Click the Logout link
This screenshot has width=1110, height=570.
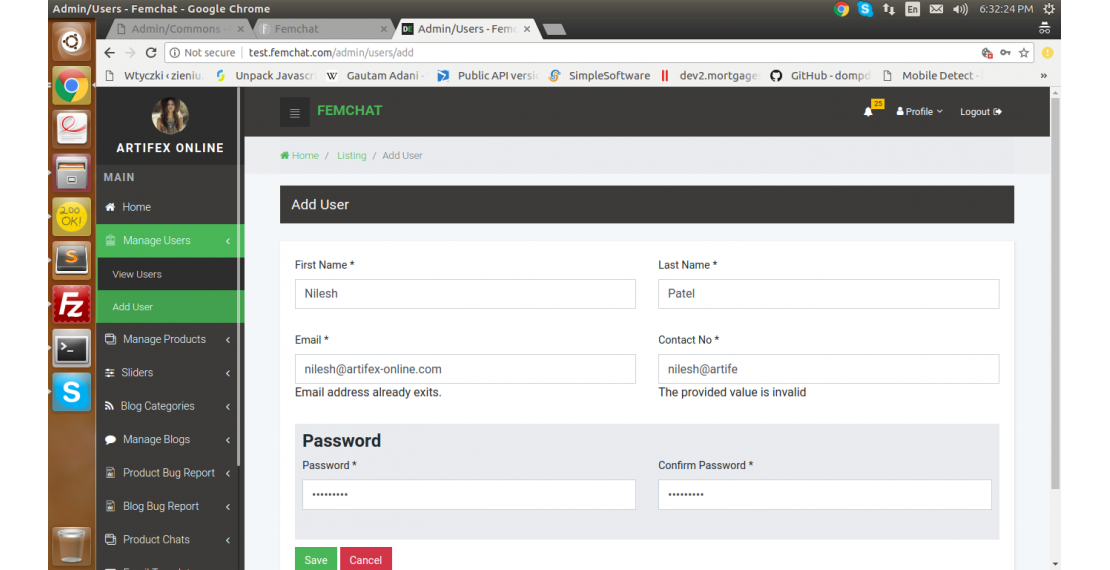coord(980,112)
